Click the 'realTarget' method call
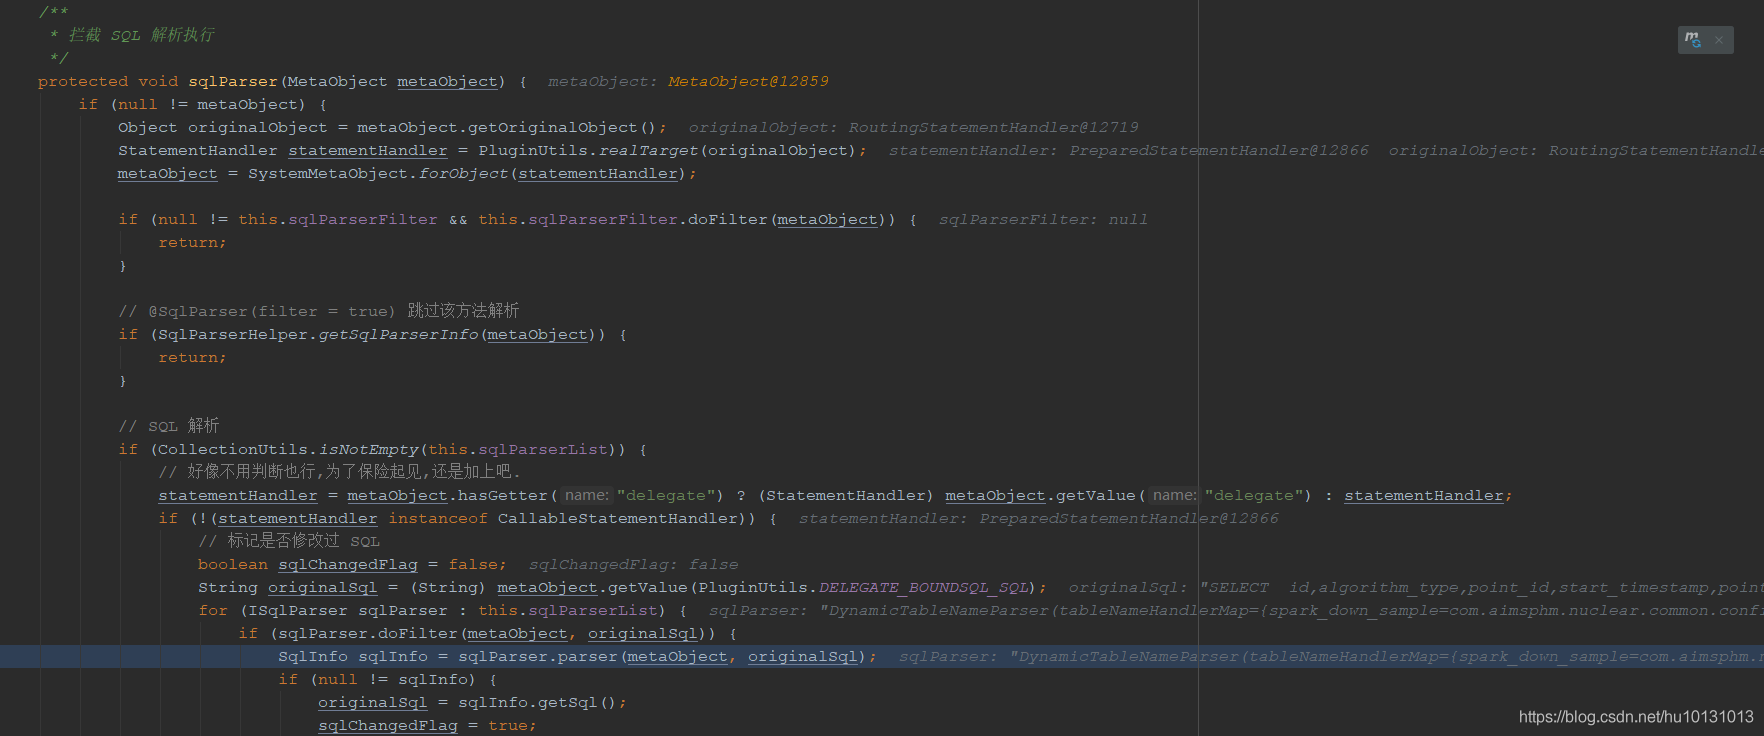The image size is (1764, 736). tap(648, 151)
